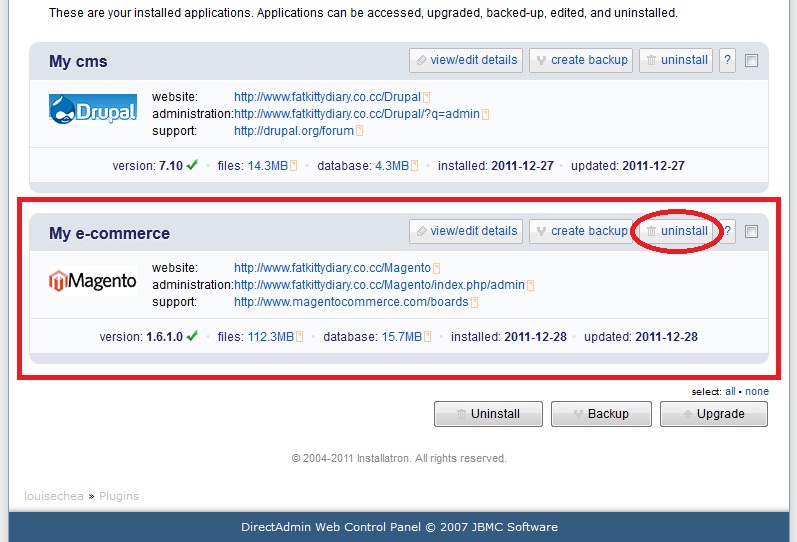
Task: Click icon next to 112.3MB files
Action: pos(299,337)
